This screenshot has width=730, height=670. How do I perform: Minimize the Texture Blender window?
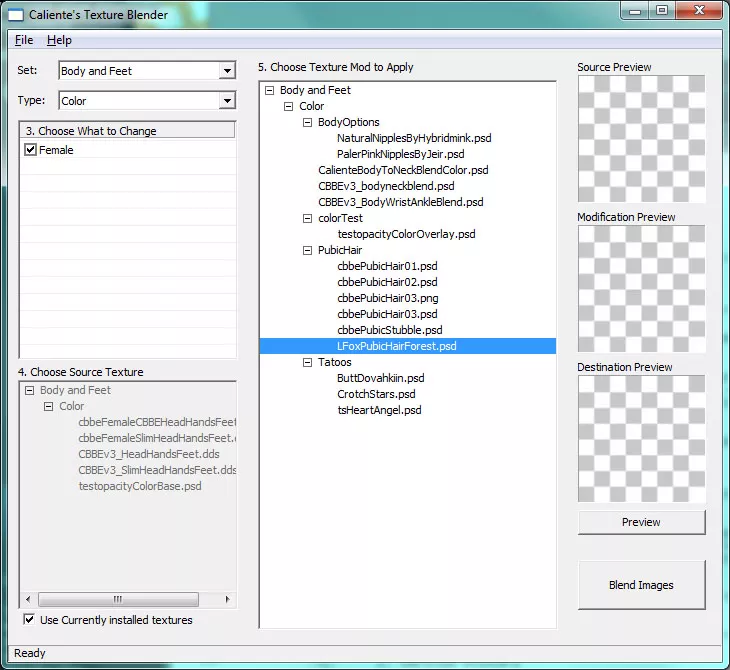635,10
